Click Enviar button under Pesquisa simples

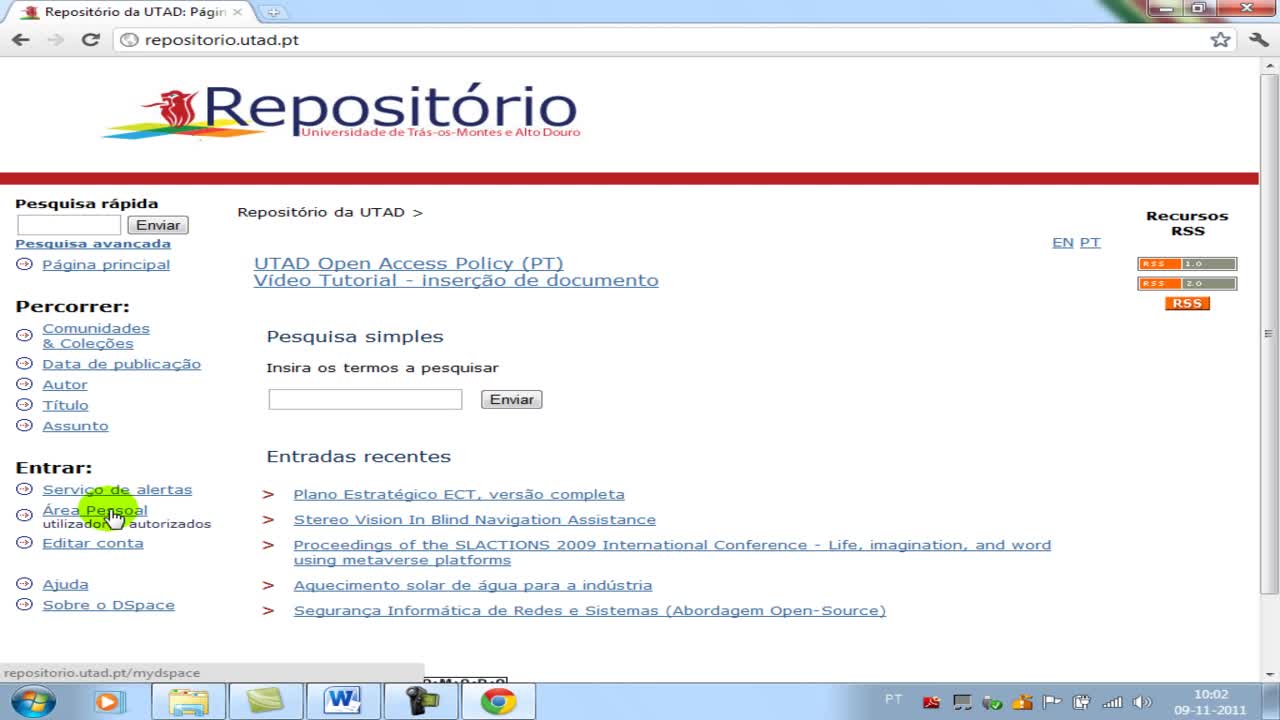click(511, 399)
